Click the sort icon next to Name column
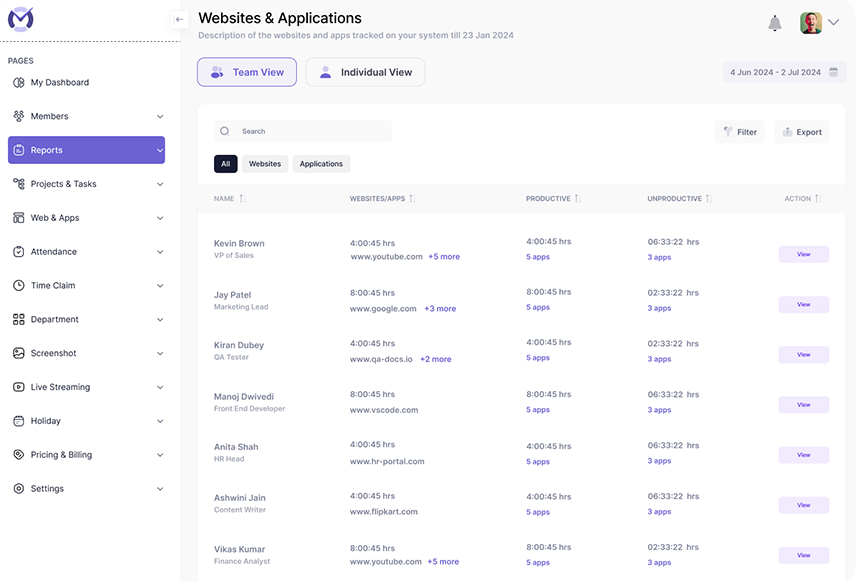Image resolution: width=856 pixels, height=583 pixels. pos(242,199)
